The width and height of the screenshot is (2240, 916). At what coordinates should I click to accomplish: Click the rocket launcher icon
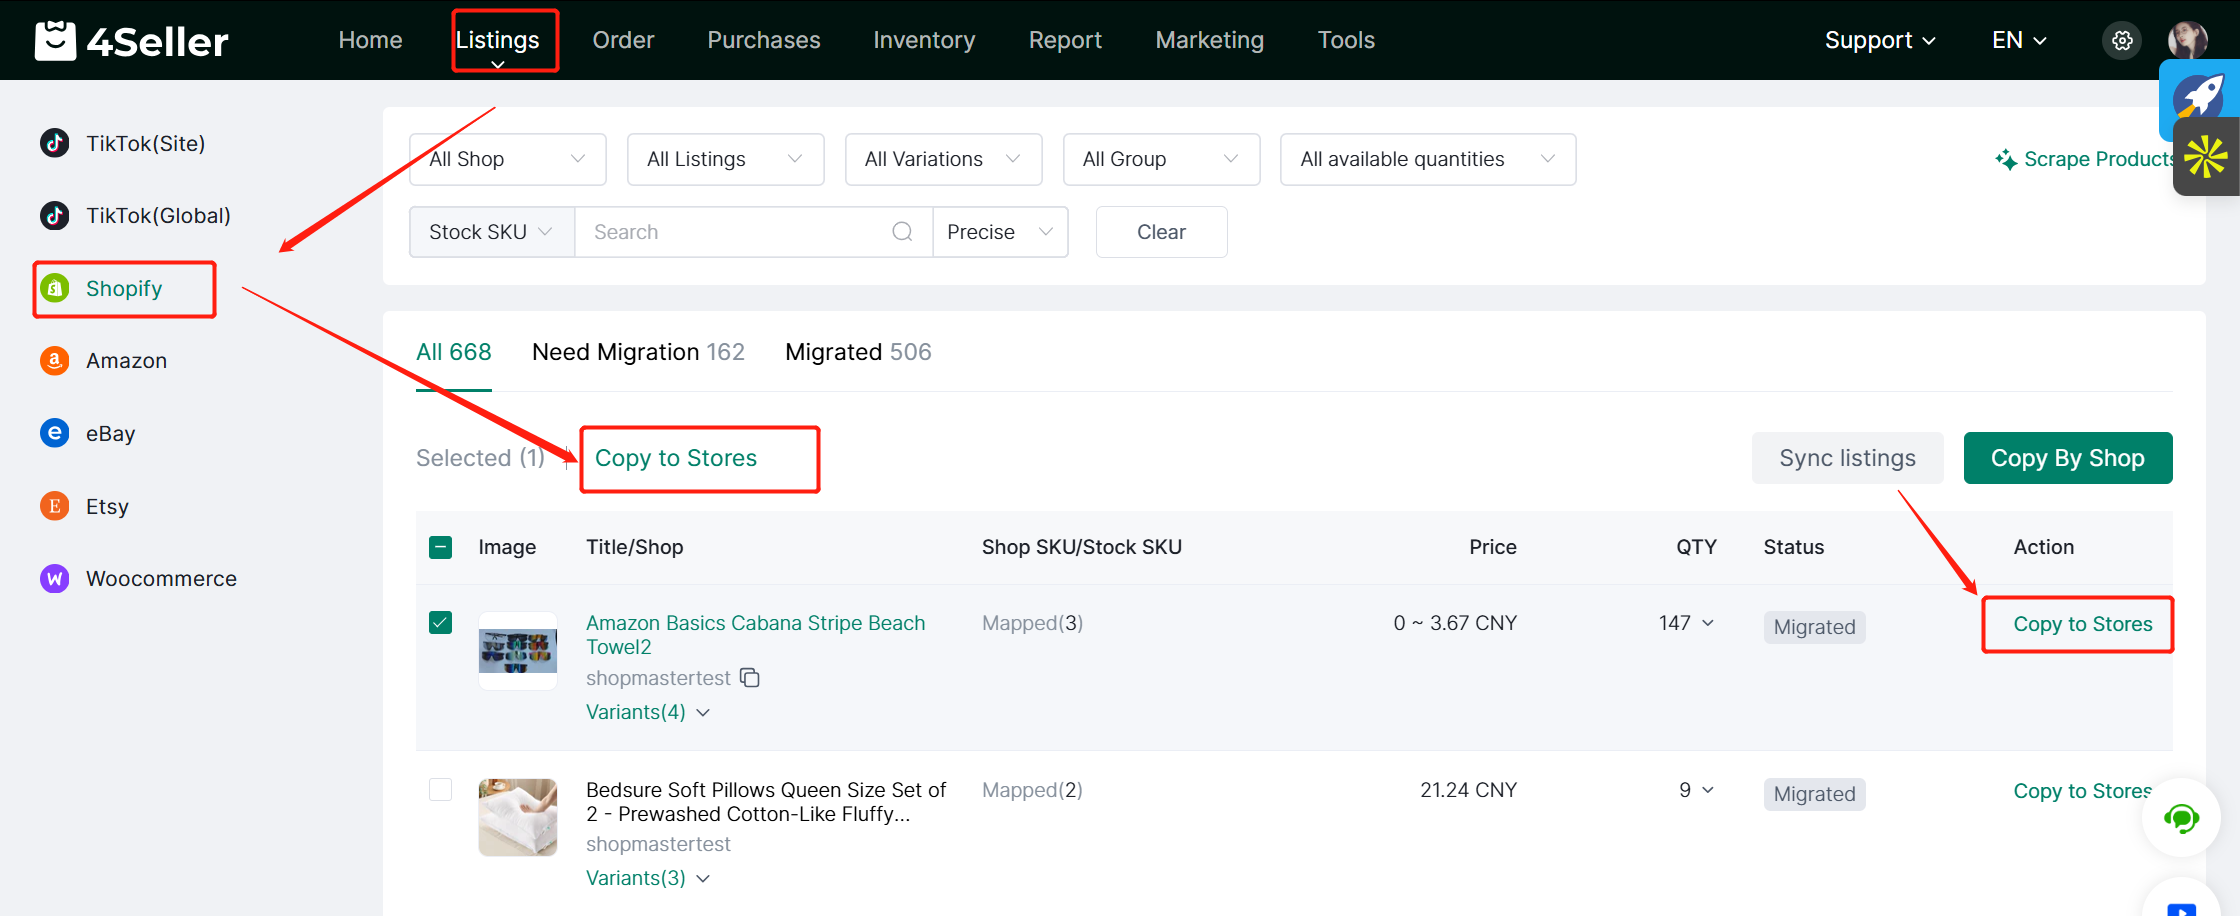click(2200, 97)
